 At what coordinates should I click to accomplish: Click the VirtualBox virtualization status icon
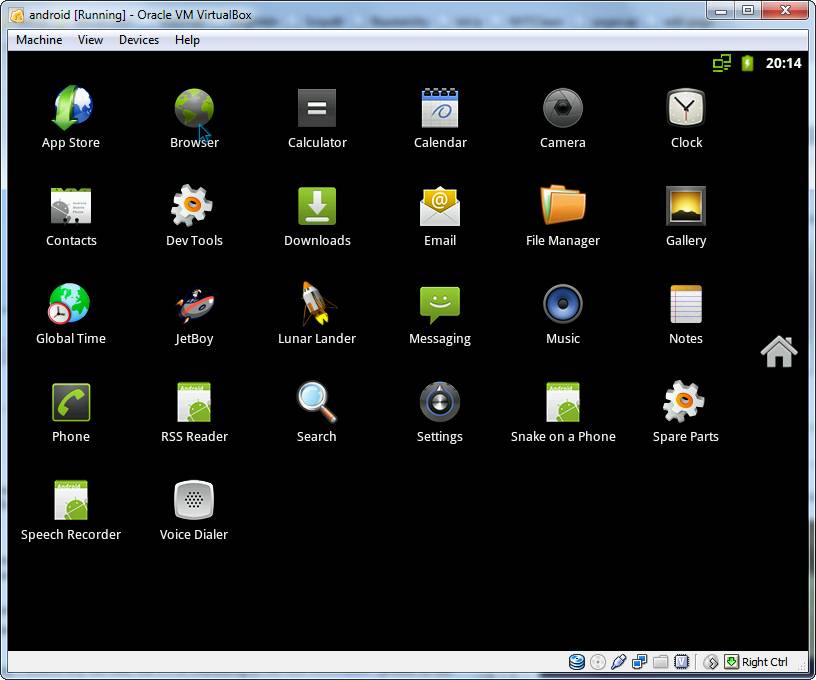[x=681, y=662]
